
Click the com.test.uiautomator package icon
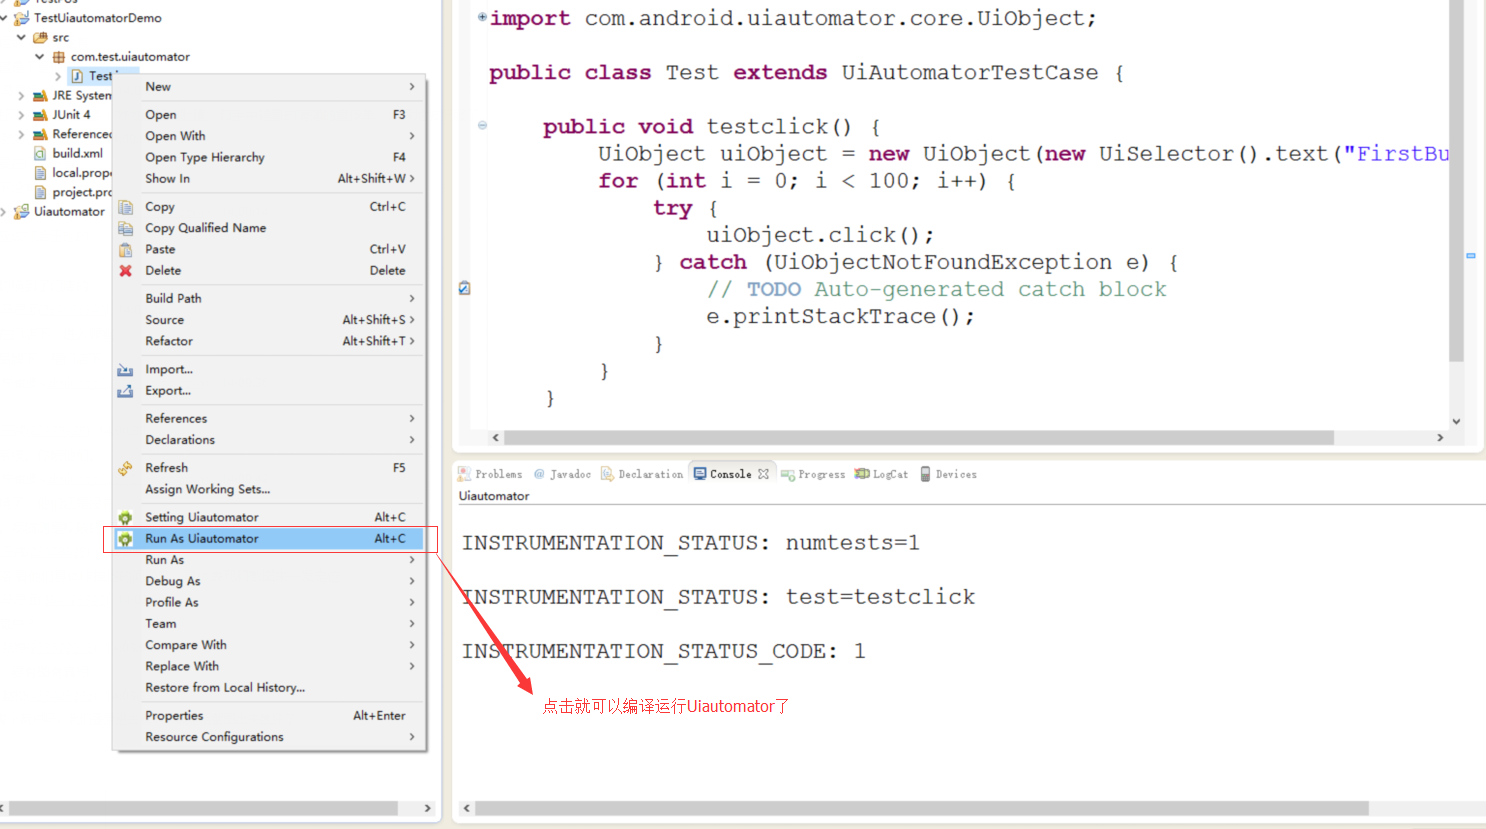click(x=59, y=57)
